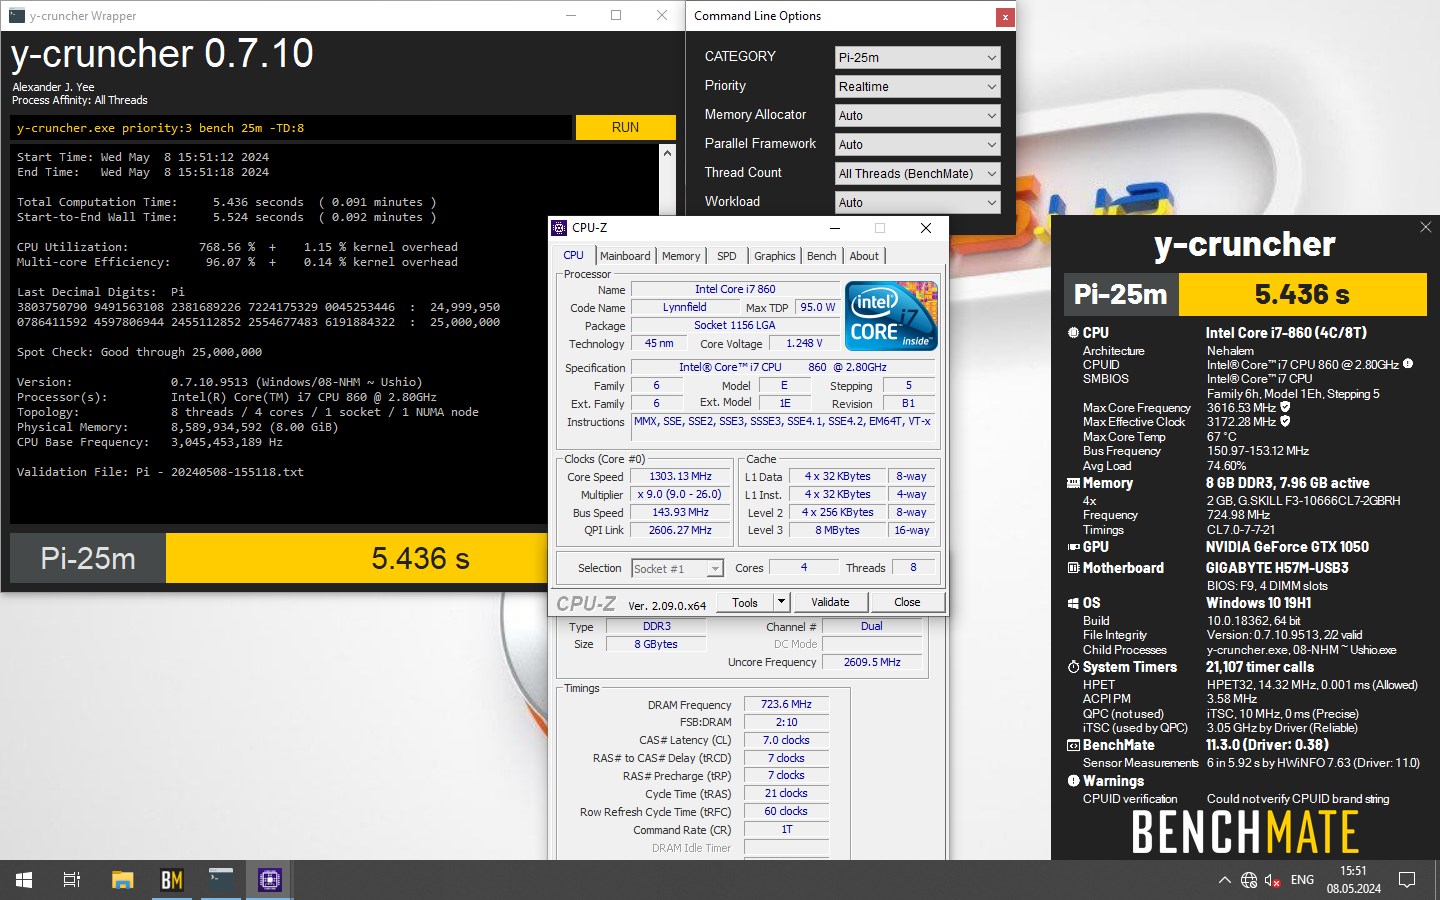Click the command line input field in y-cruncher
Screen dimensions: 1440x900
291,127
